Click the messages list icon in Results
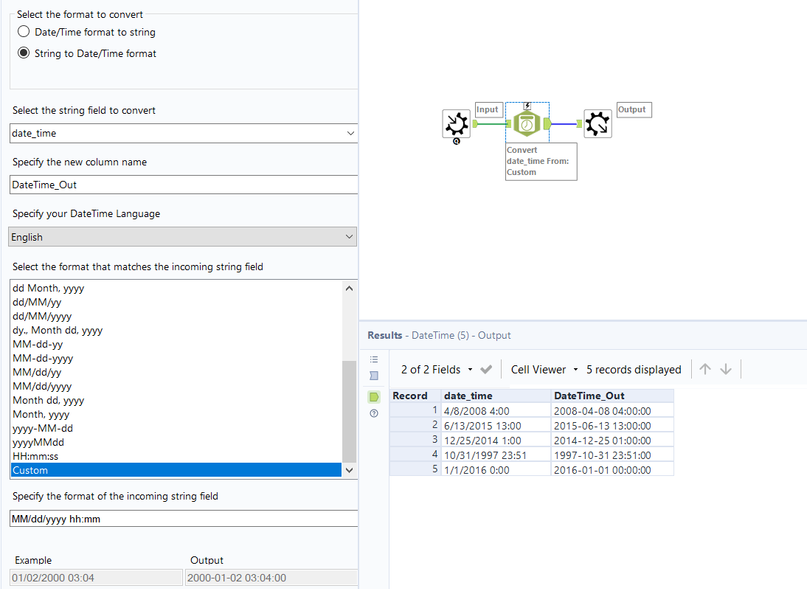The height and width of the screenshot is (589, 807). pyautogui.click(x=374, y=359)
